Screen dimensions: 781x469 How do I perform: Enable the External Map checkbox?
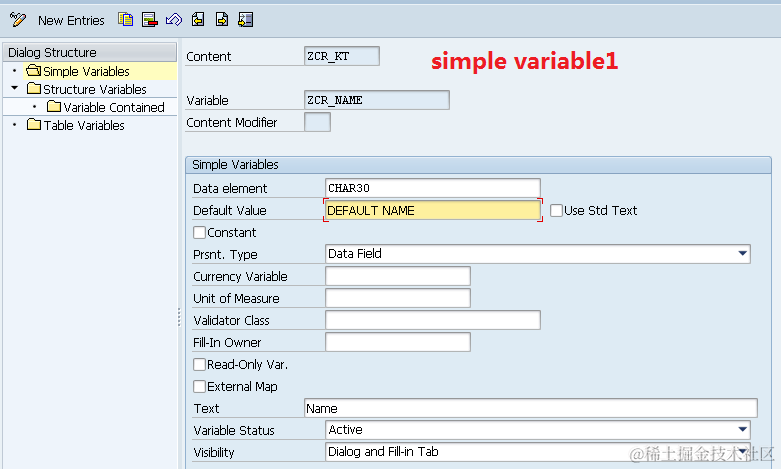(x=199, y=386)
